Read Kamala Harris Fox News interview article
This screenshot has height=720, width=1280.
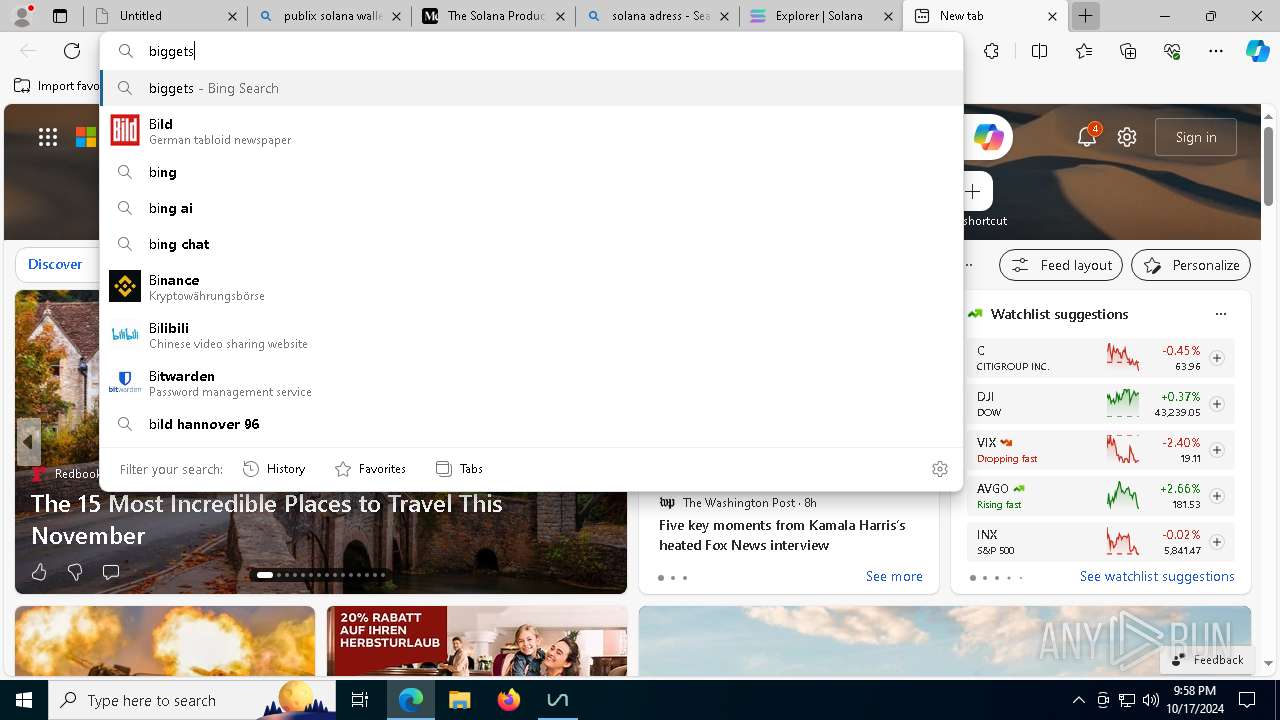782,535
